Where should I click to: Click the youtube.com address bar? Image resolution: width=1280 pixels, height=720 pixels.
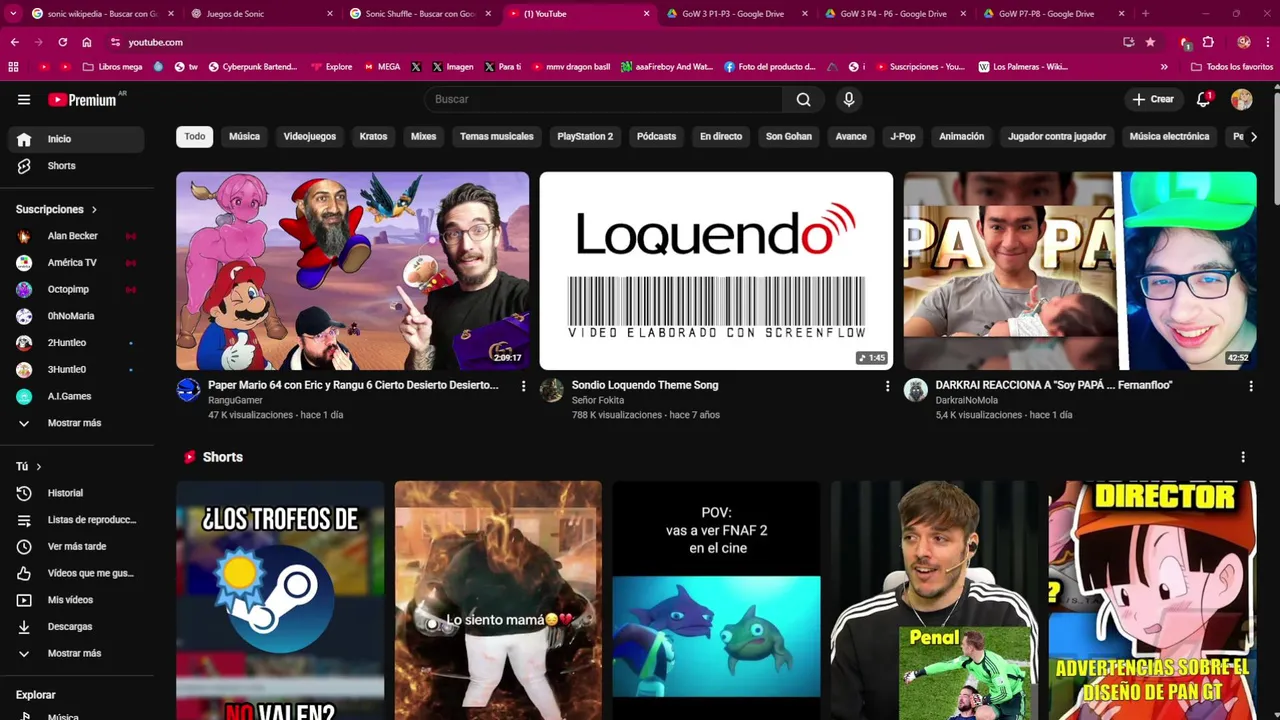[610, 42]
